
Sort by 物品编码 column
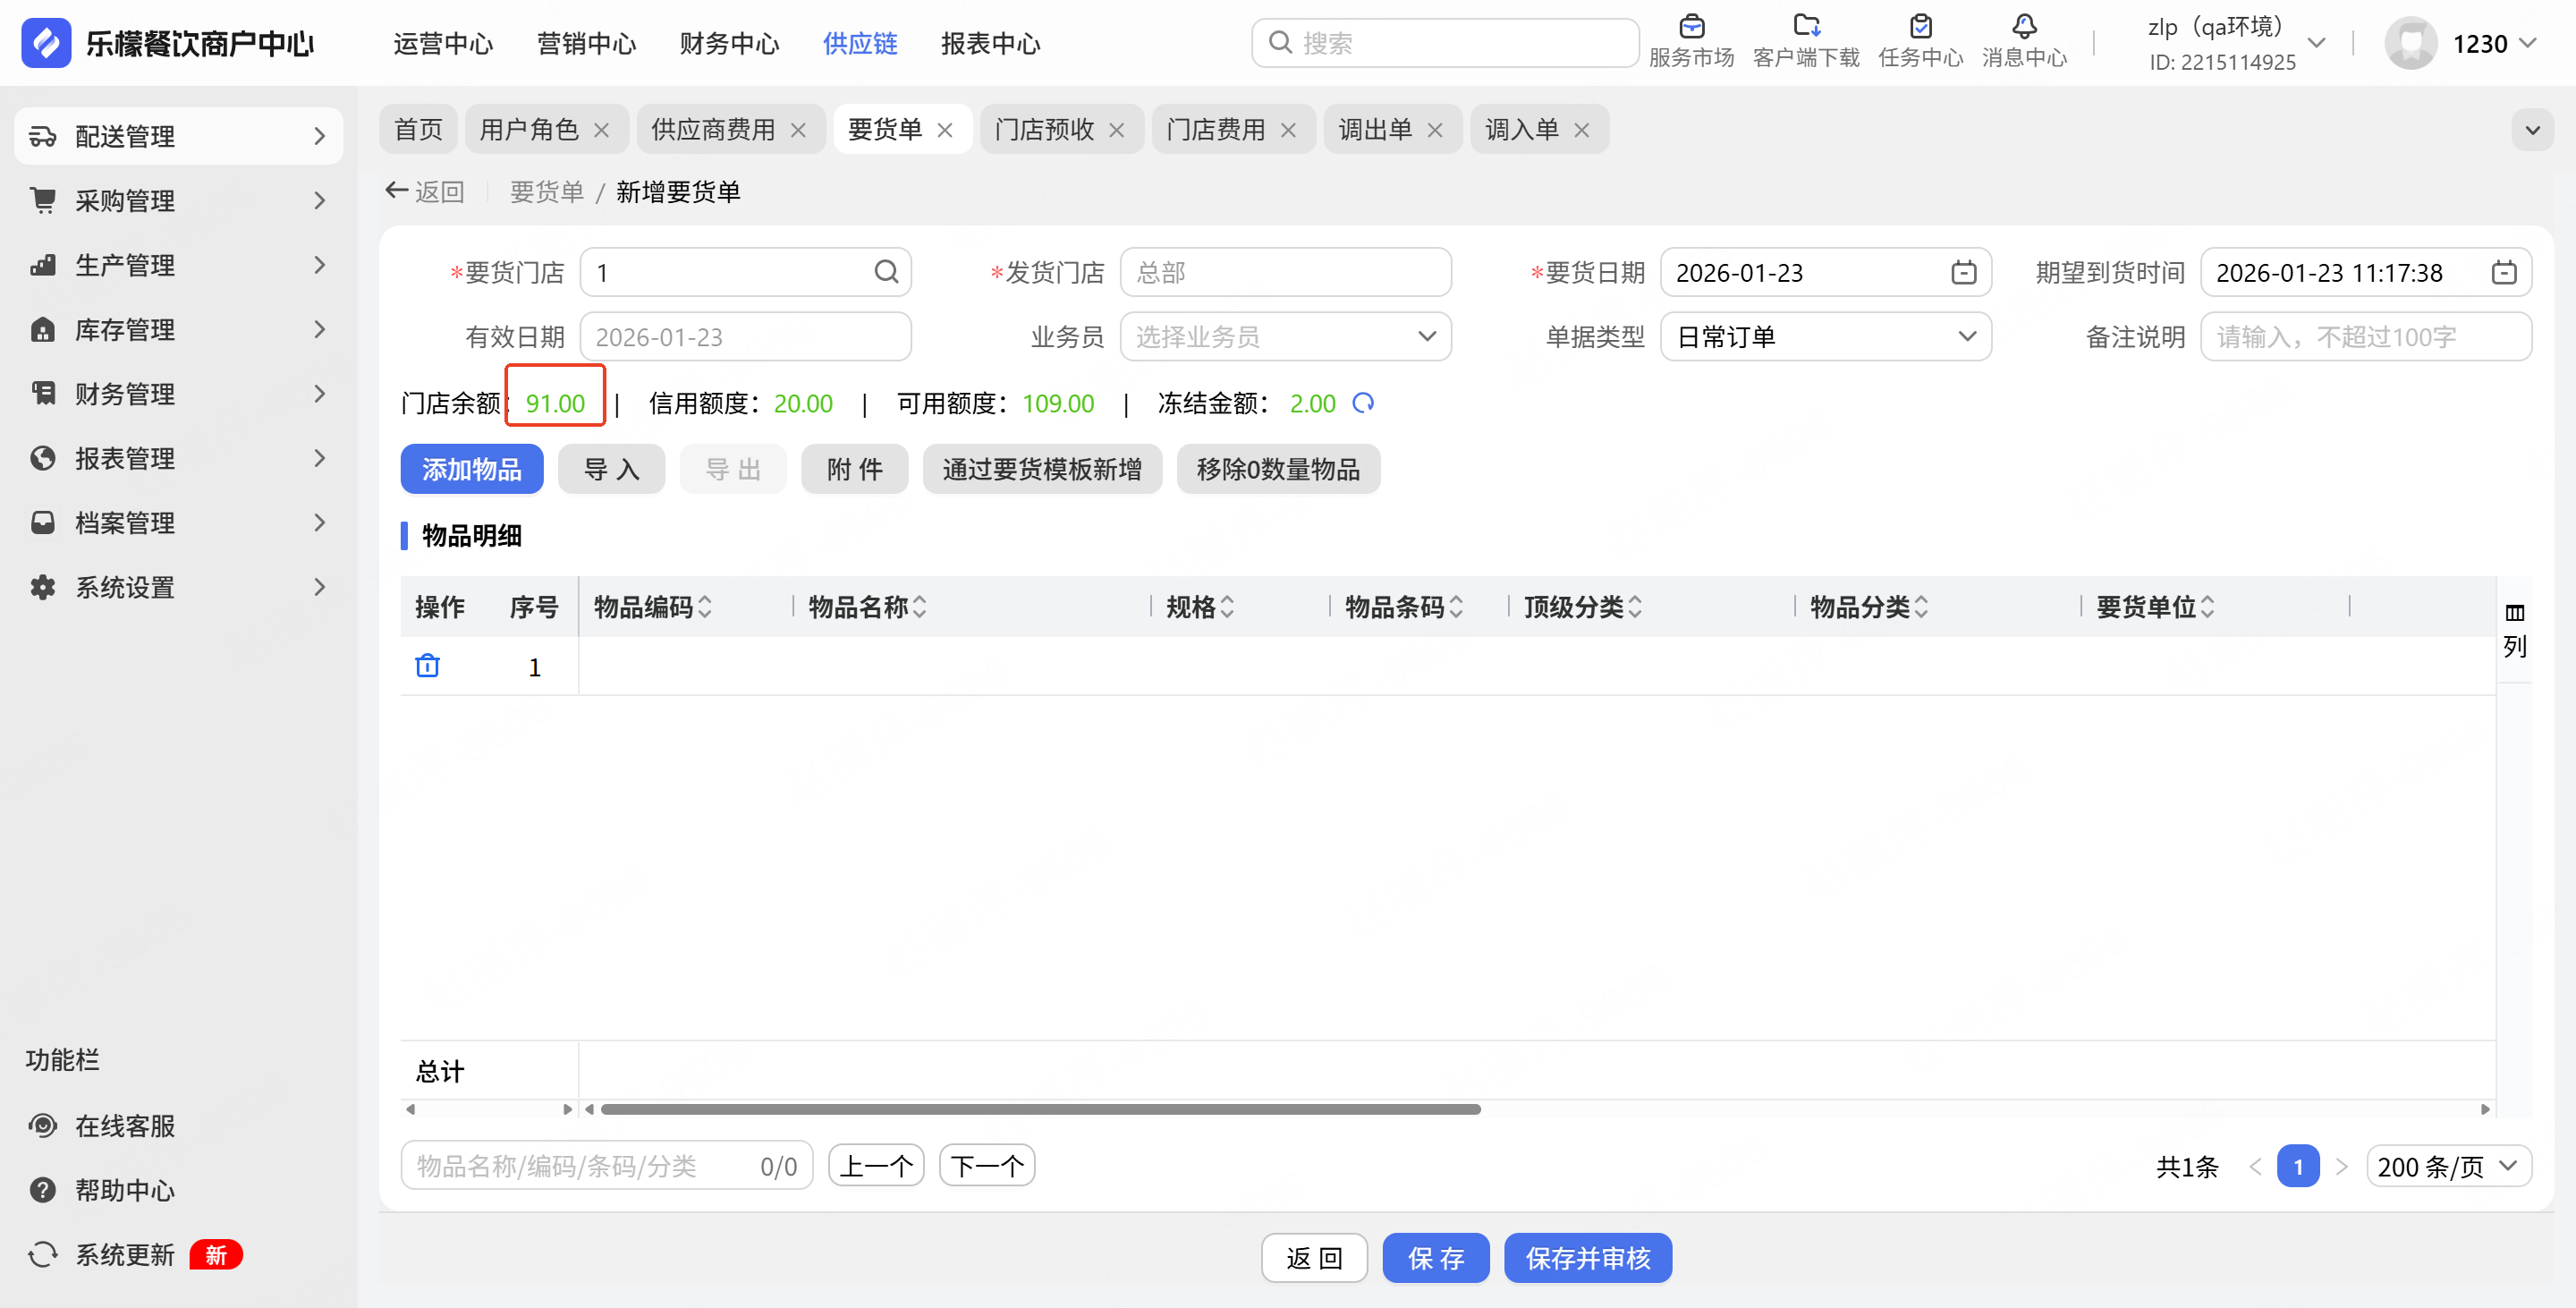tap(705, 607)
